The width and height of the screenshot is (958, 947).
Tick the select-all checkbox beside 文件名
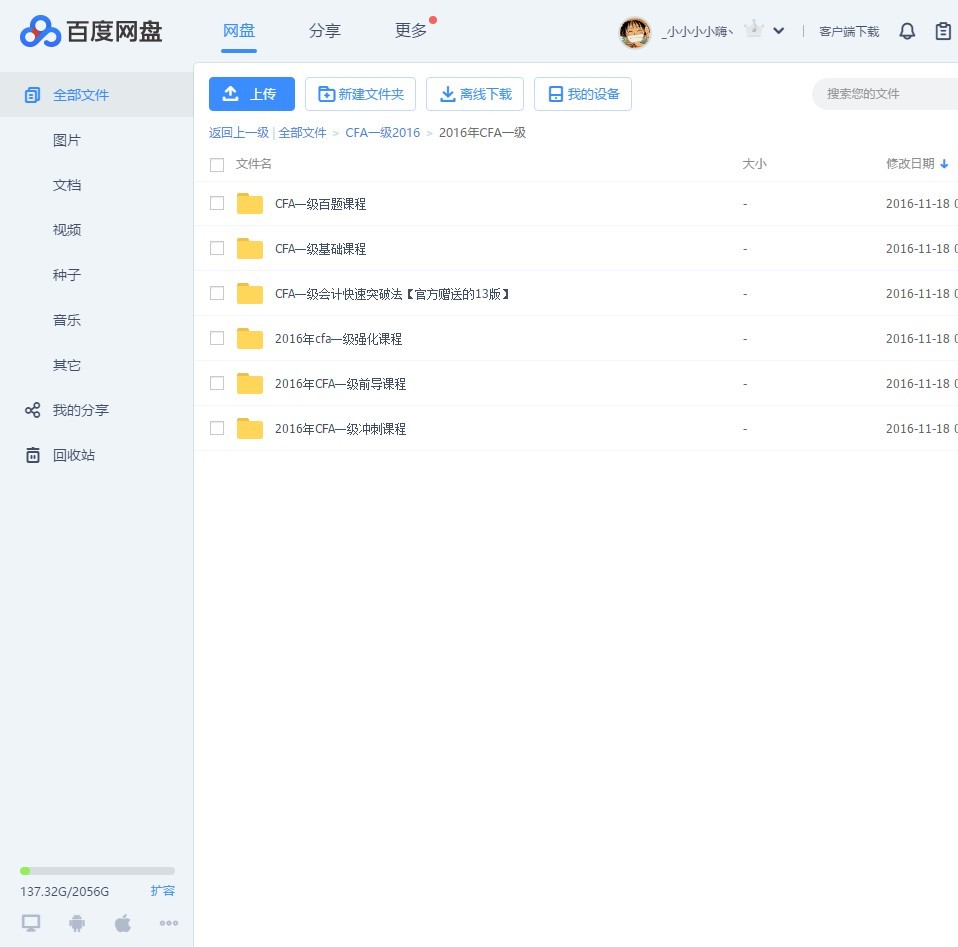point(217,164)
